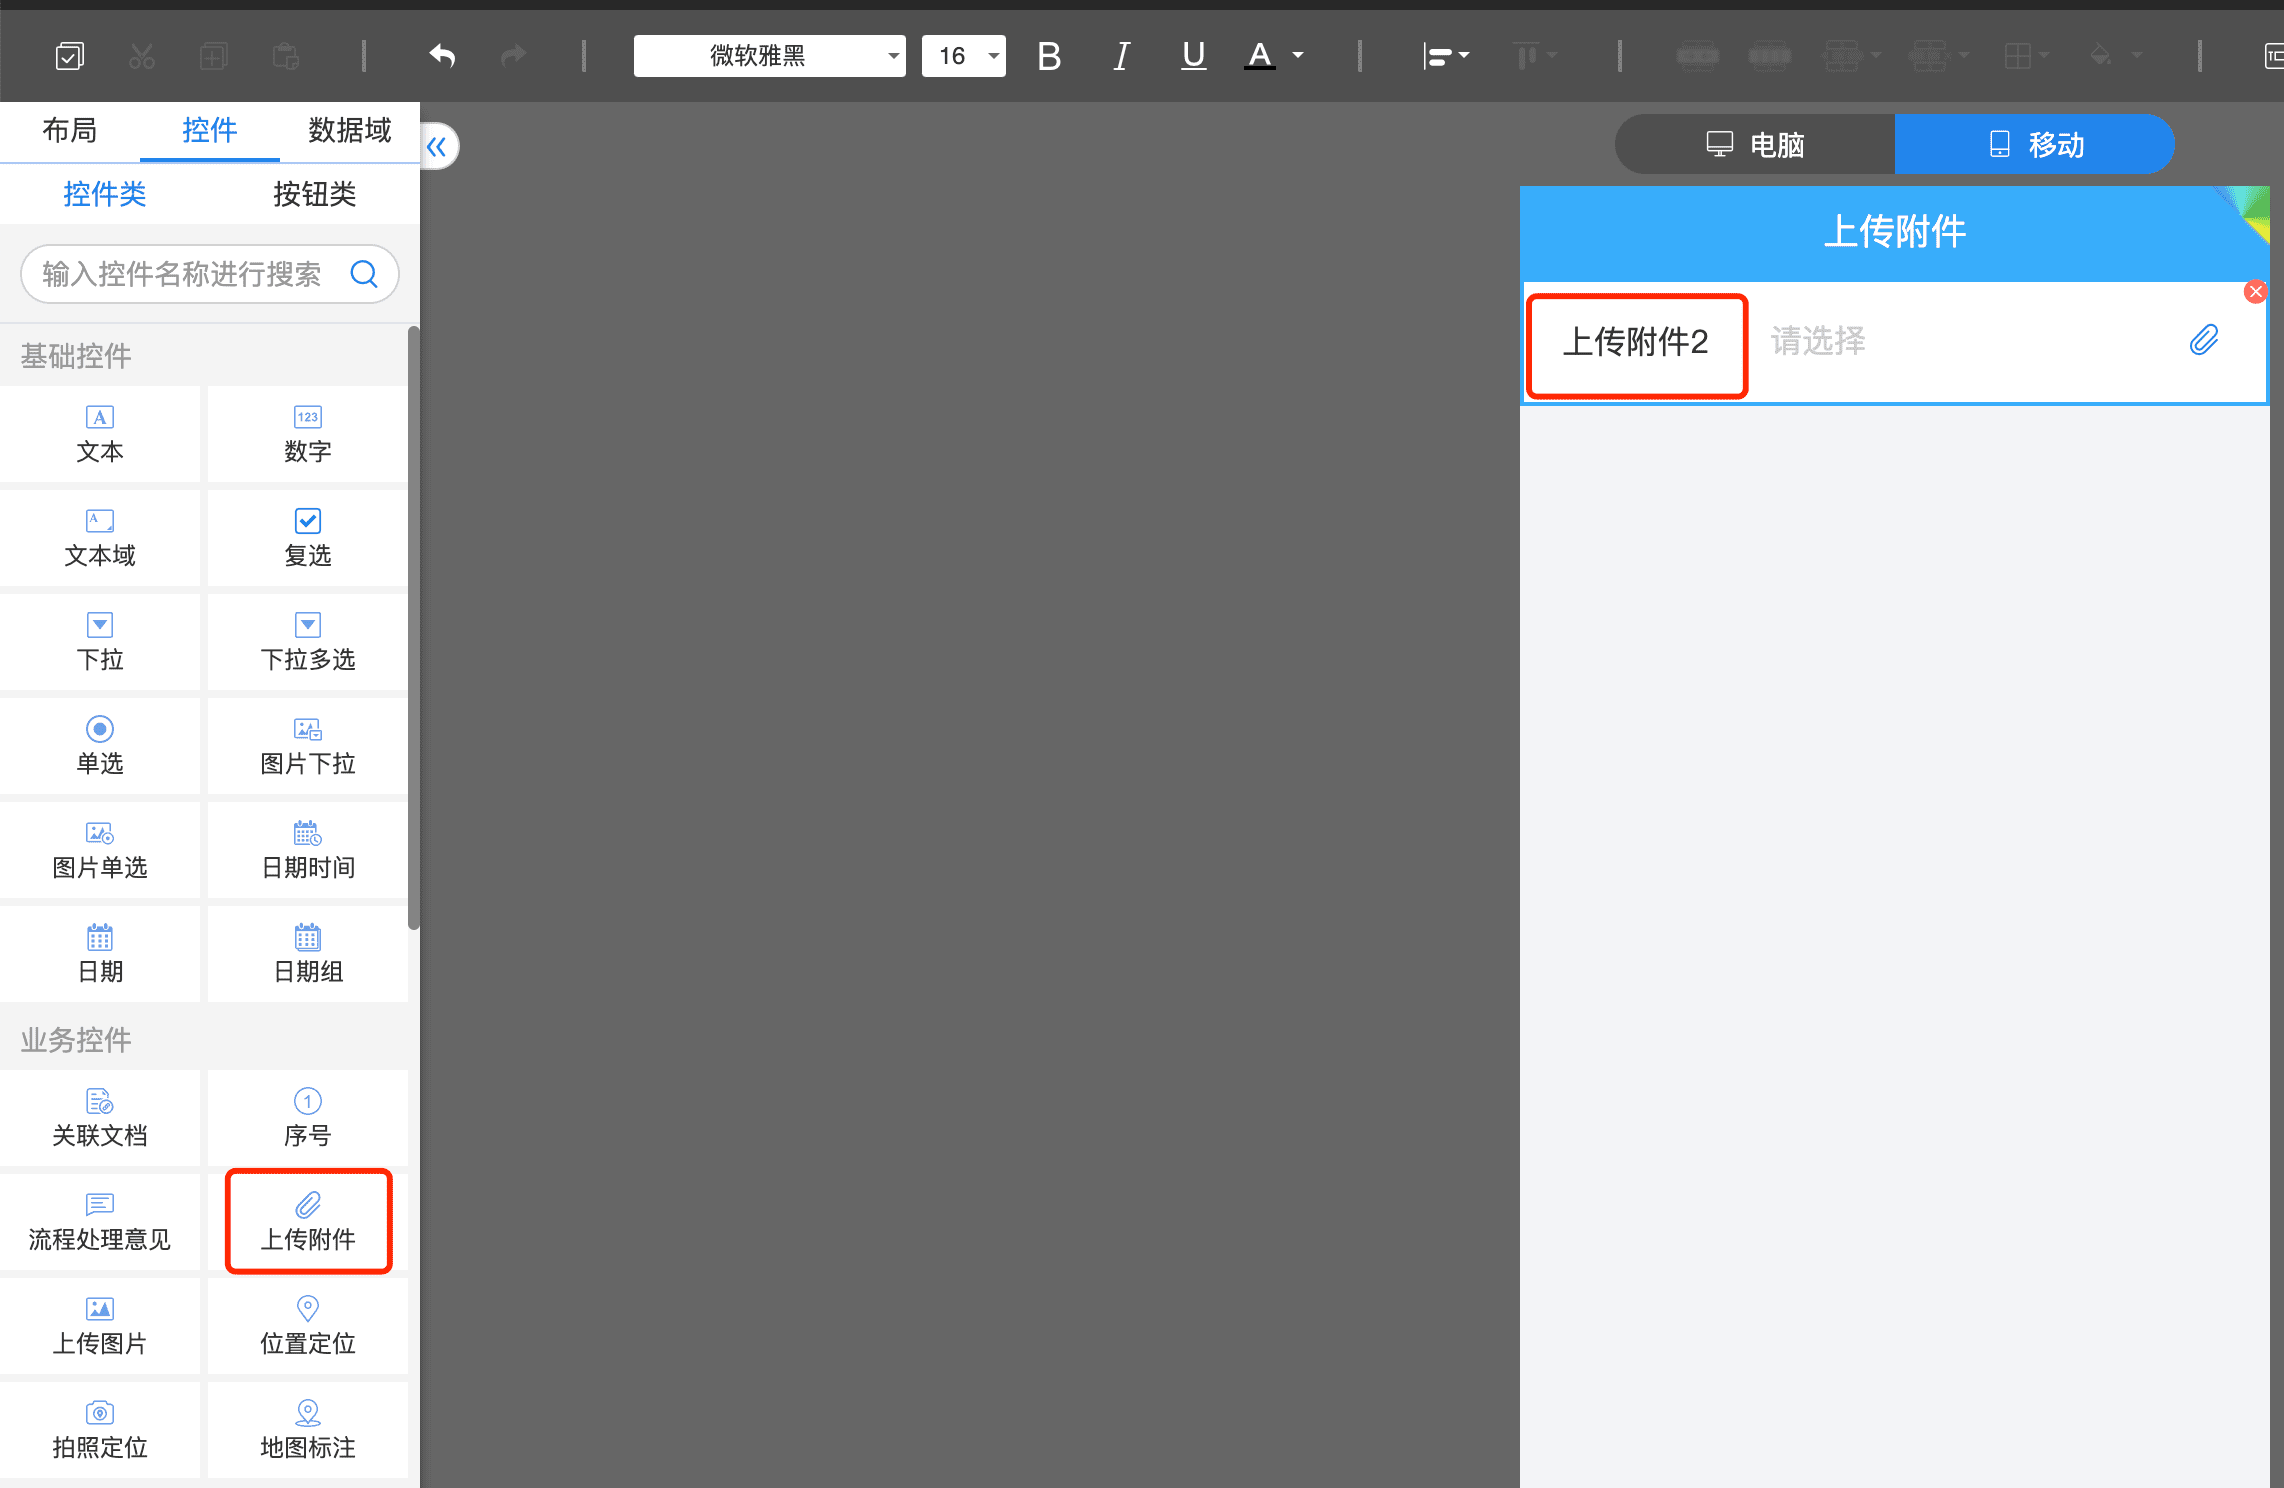The width and height of the screenshot is (2284, 1488).
Task: Select the 文本域 textarea control
Action: [x=100, y=539]
